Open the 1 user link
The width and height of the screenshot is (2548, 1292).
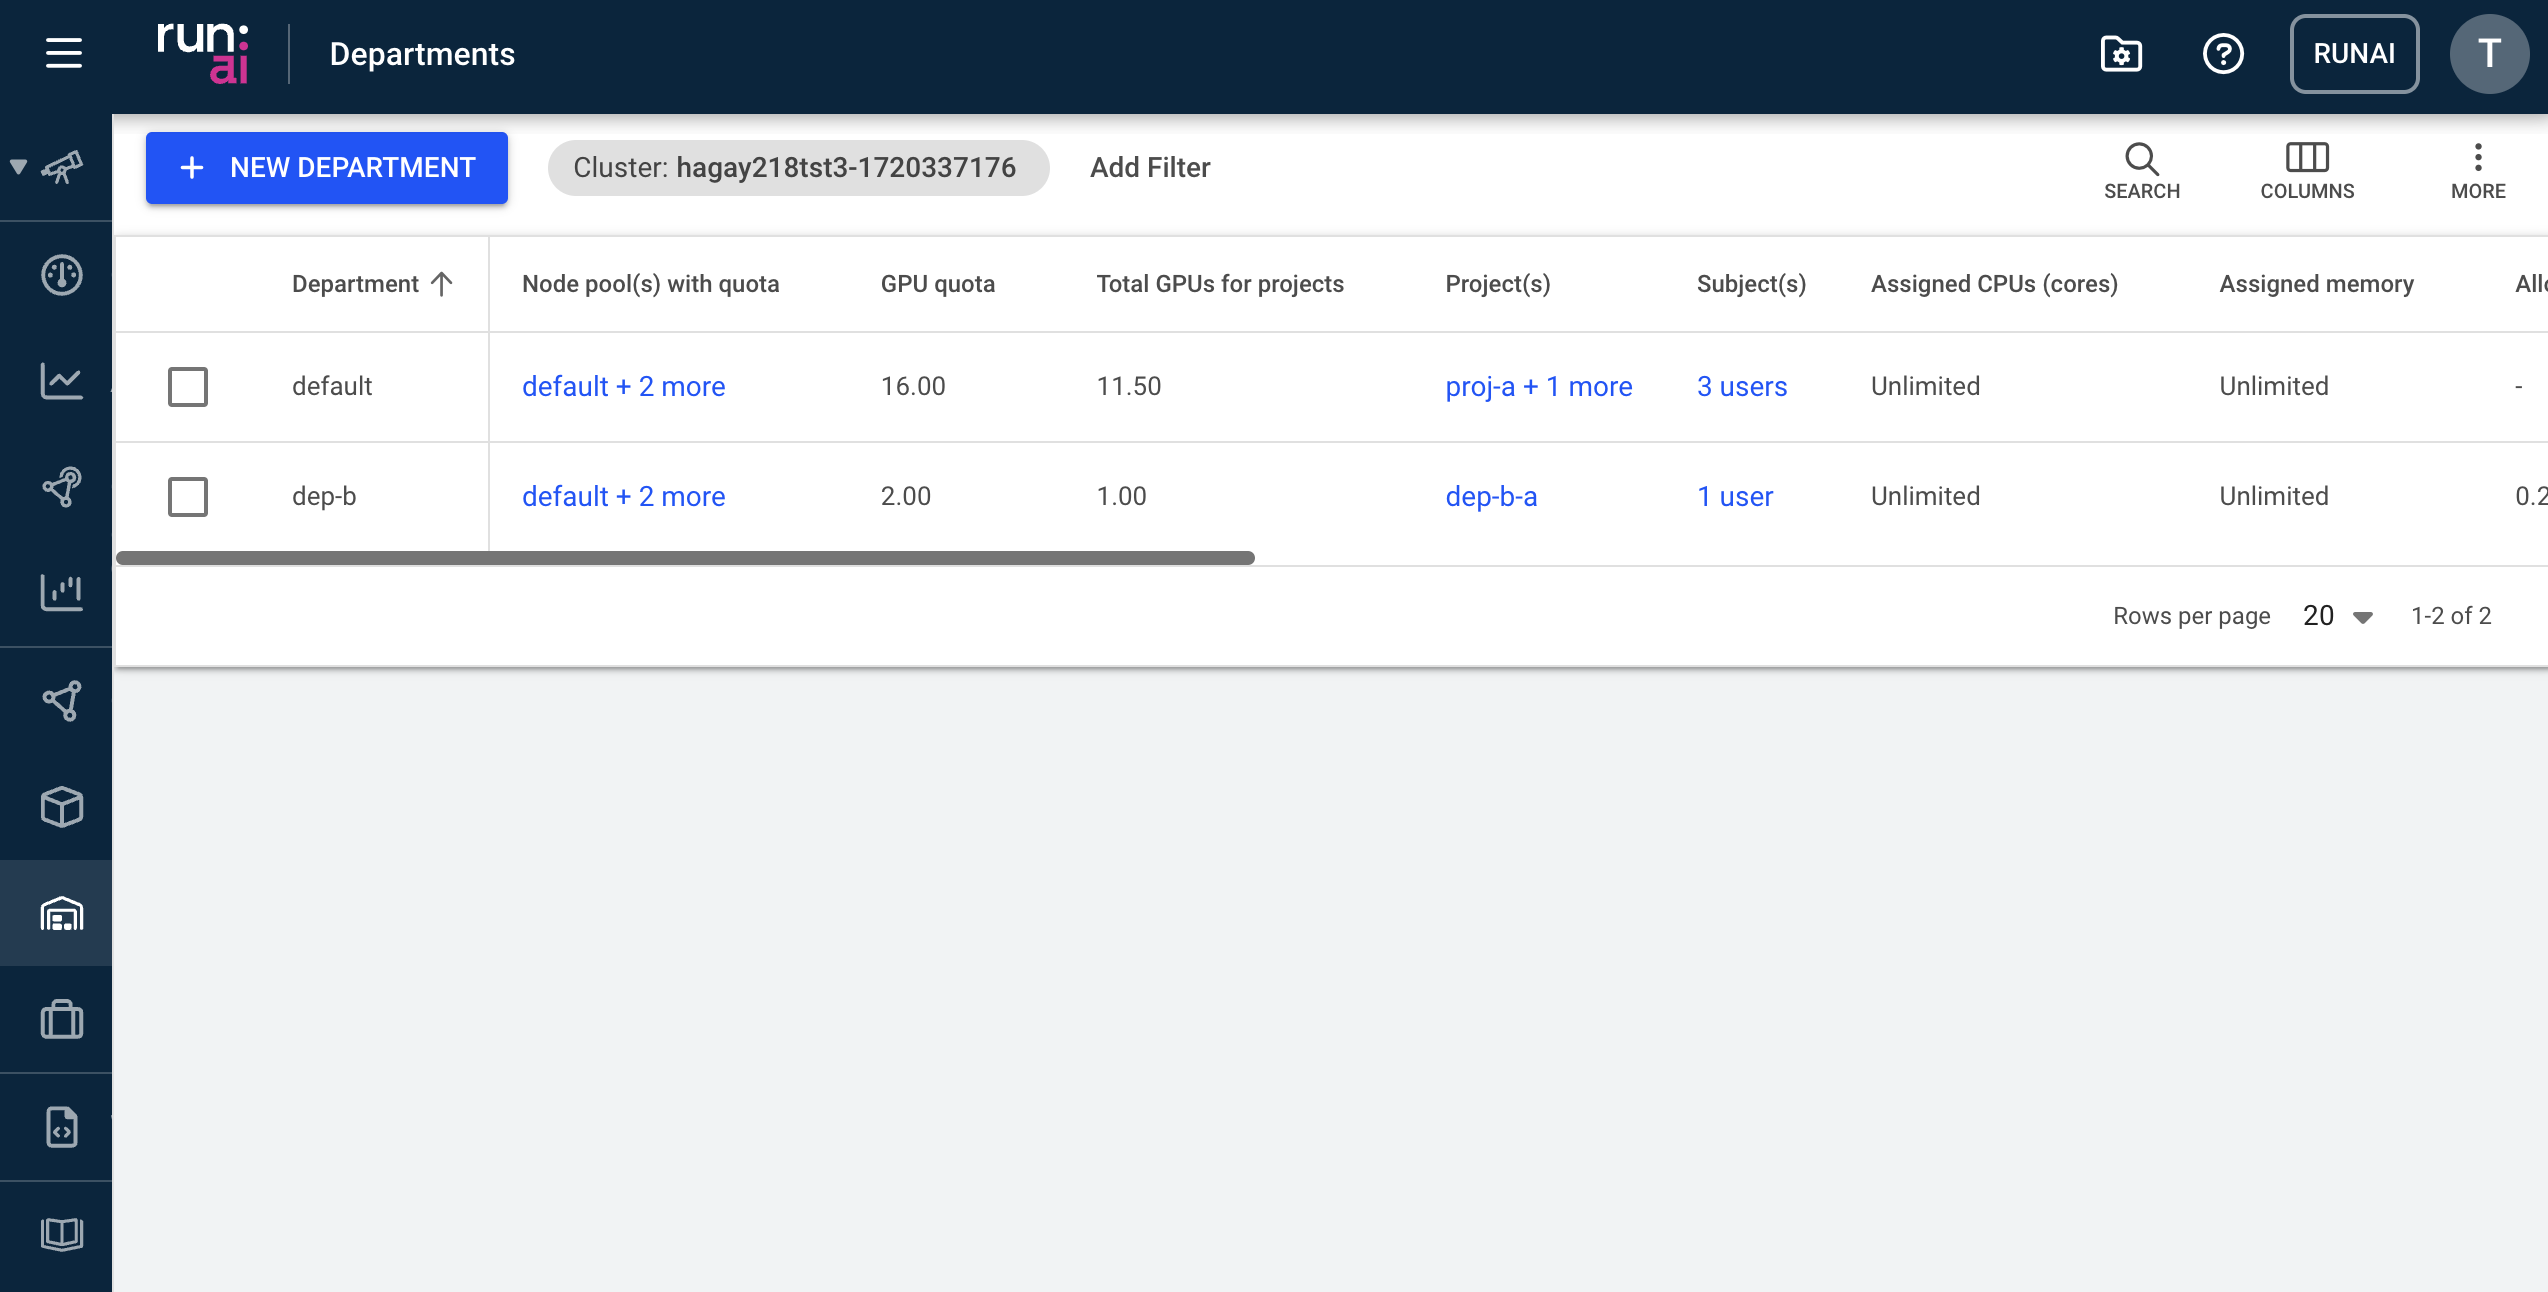(x=1735, y=497)
